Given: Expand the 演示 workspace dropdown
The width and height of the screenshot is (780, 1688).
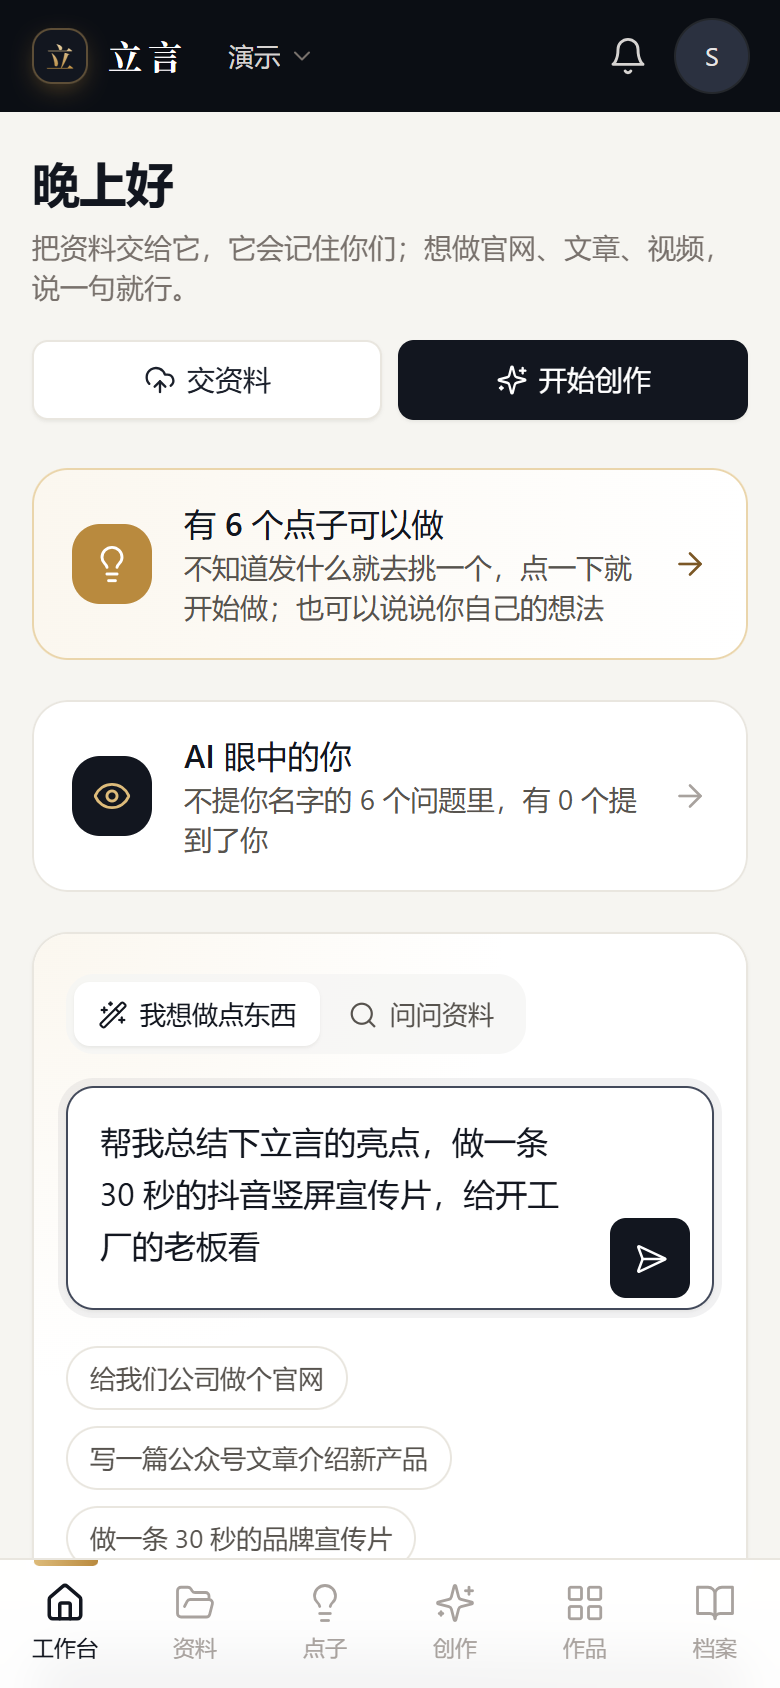Looking at the screenshot, I should coord(269,57).
